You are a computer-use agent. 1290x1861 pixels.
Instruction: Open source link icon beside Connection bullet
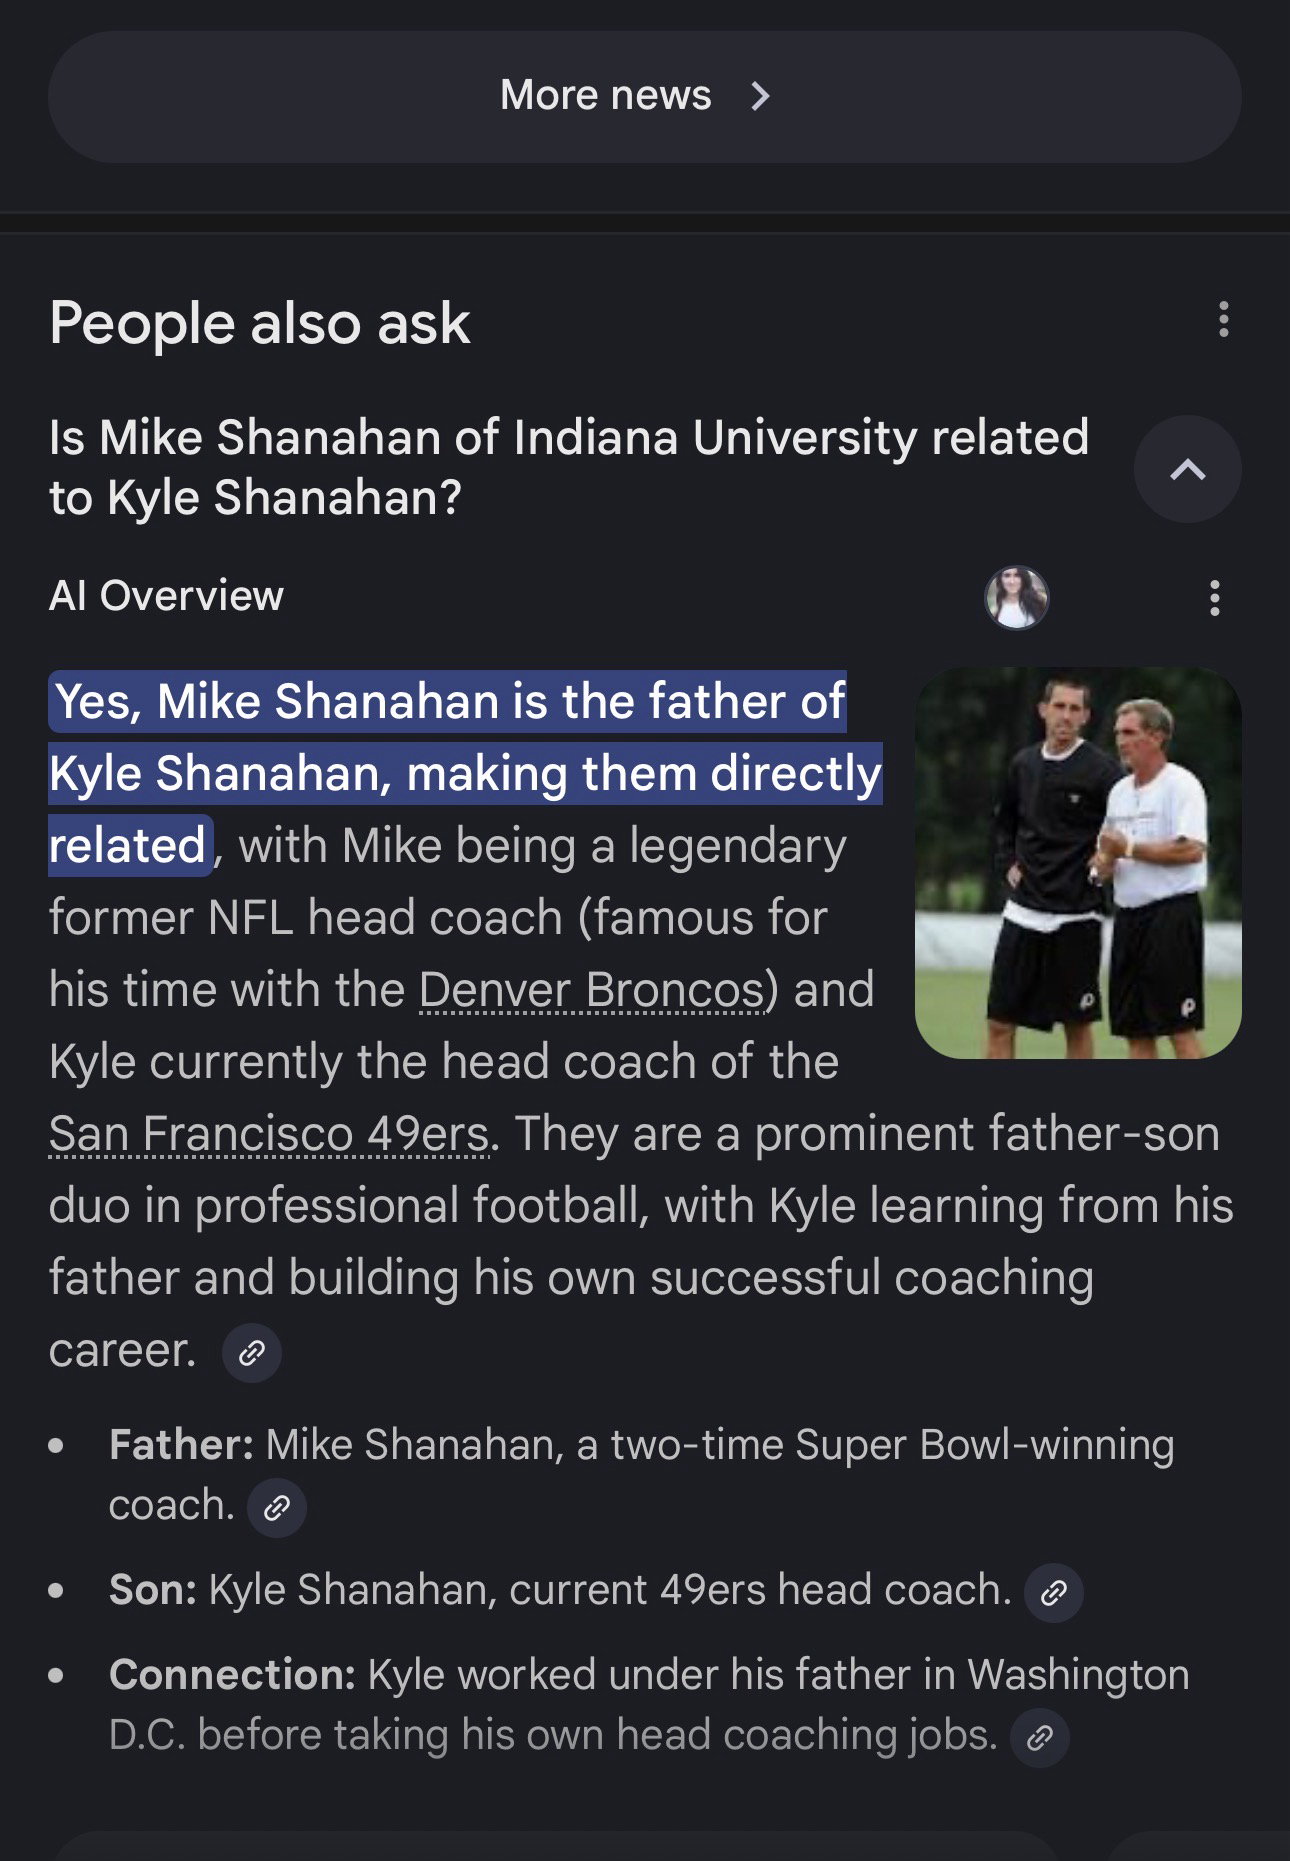[1040, 1738]
